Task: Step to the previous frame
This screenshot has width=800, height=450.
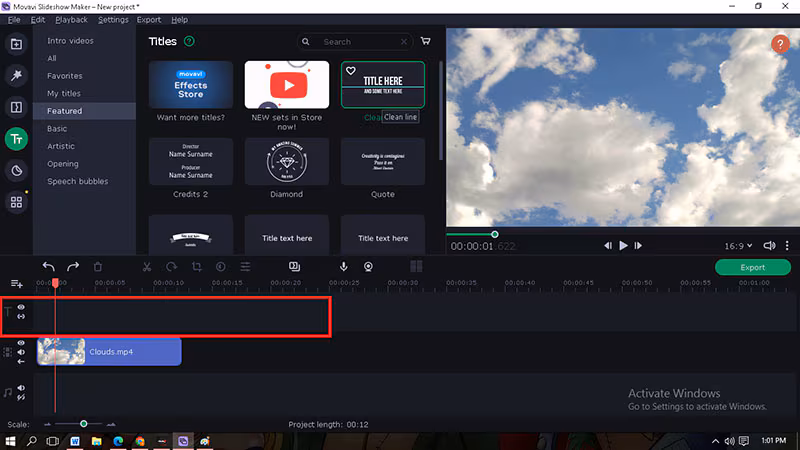Action: click(x=608, y=246)
